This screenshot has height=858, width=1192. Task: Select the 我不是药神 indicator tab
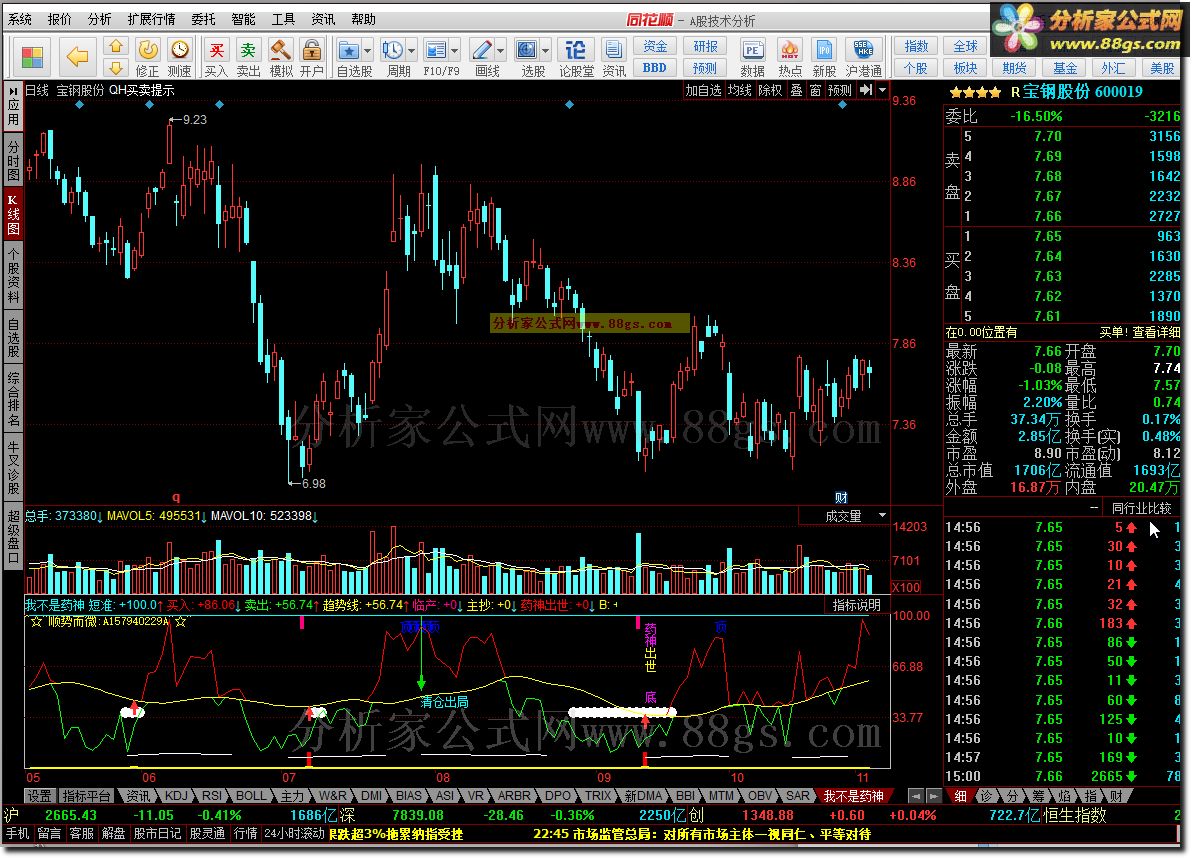(853, 796)
